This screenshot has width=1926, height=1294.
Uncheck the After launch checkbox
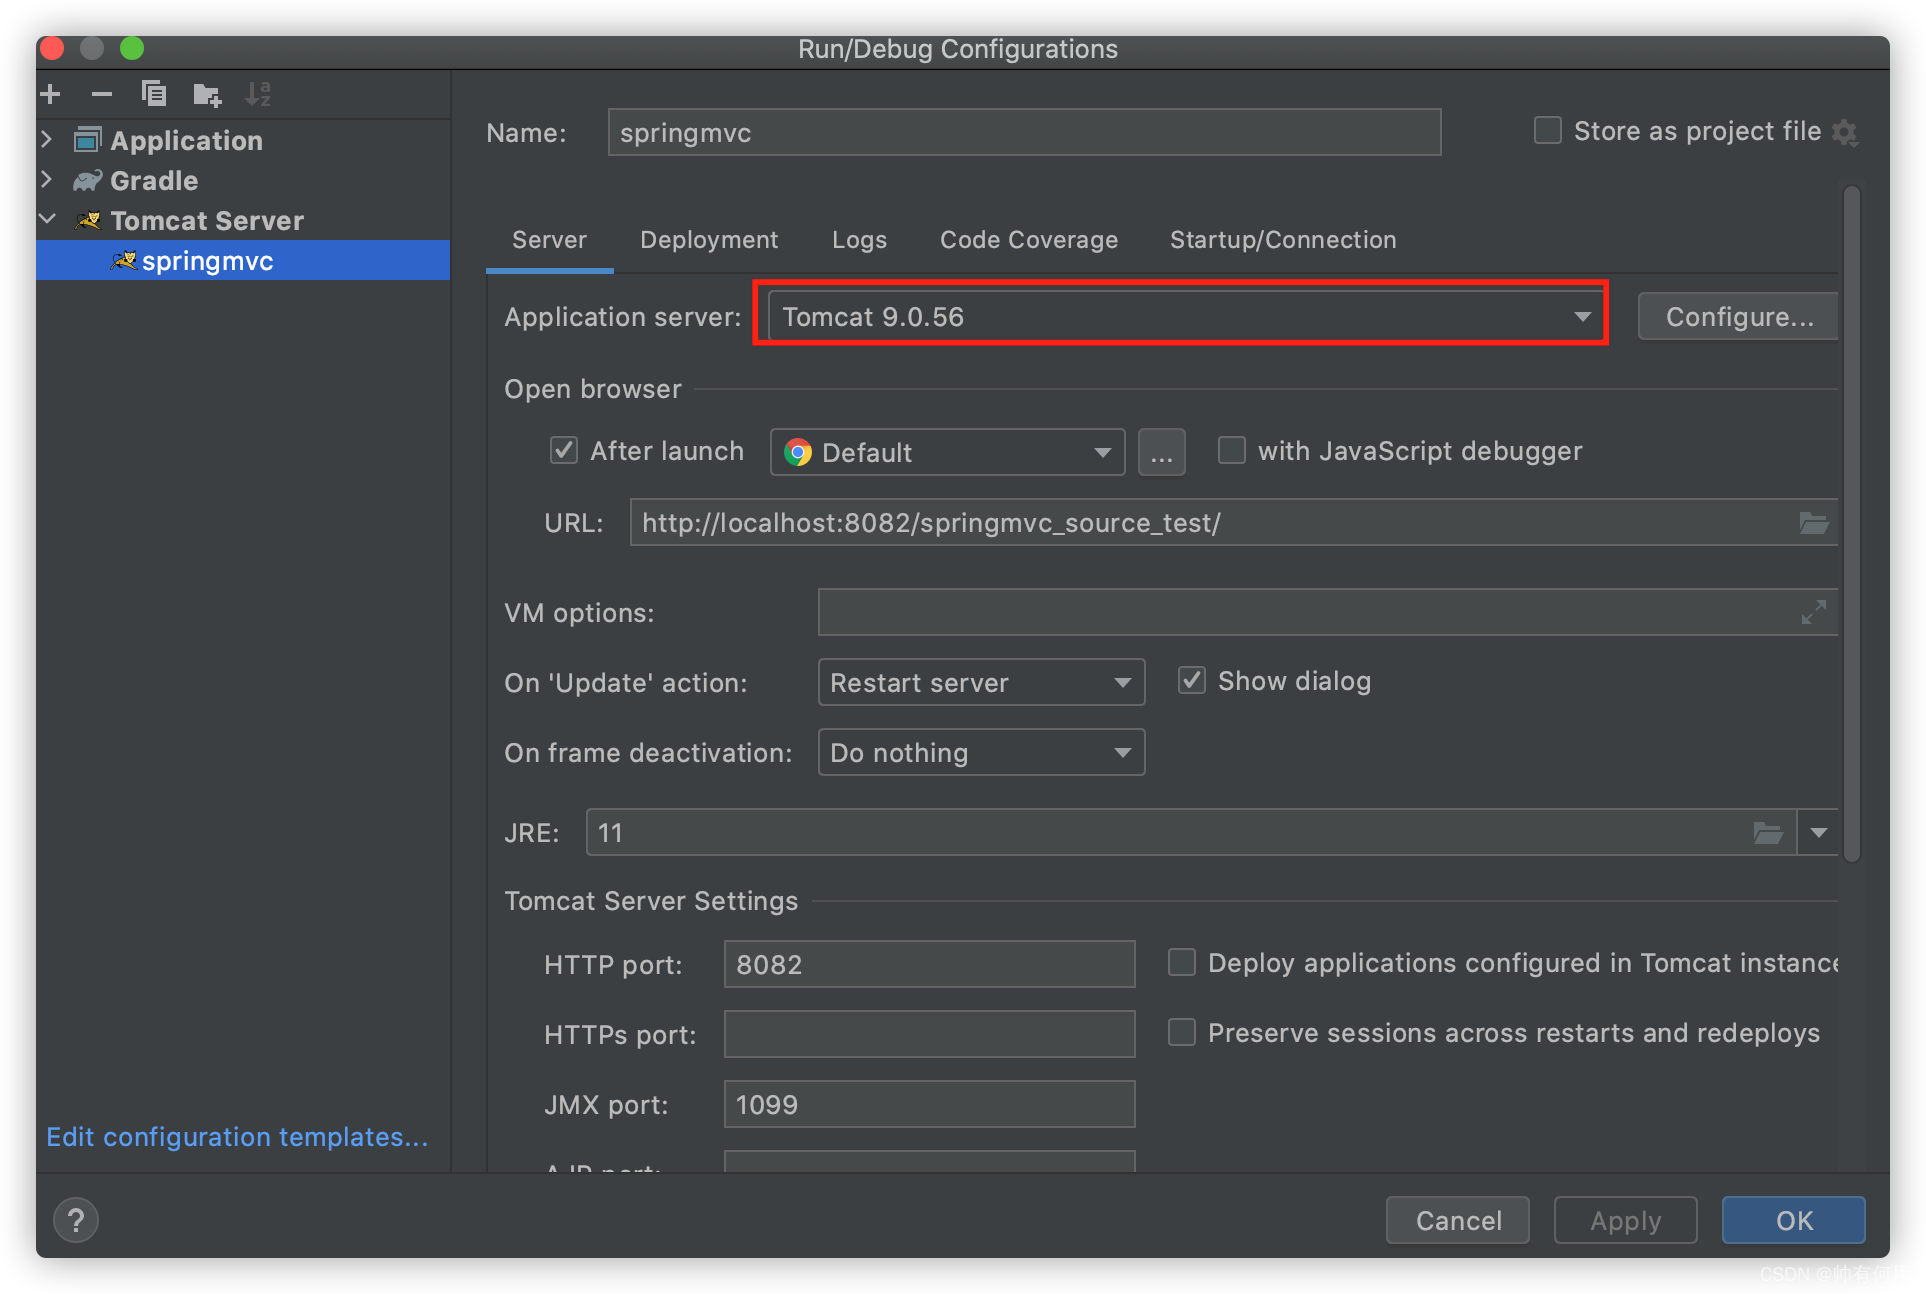tap(564, 451)
